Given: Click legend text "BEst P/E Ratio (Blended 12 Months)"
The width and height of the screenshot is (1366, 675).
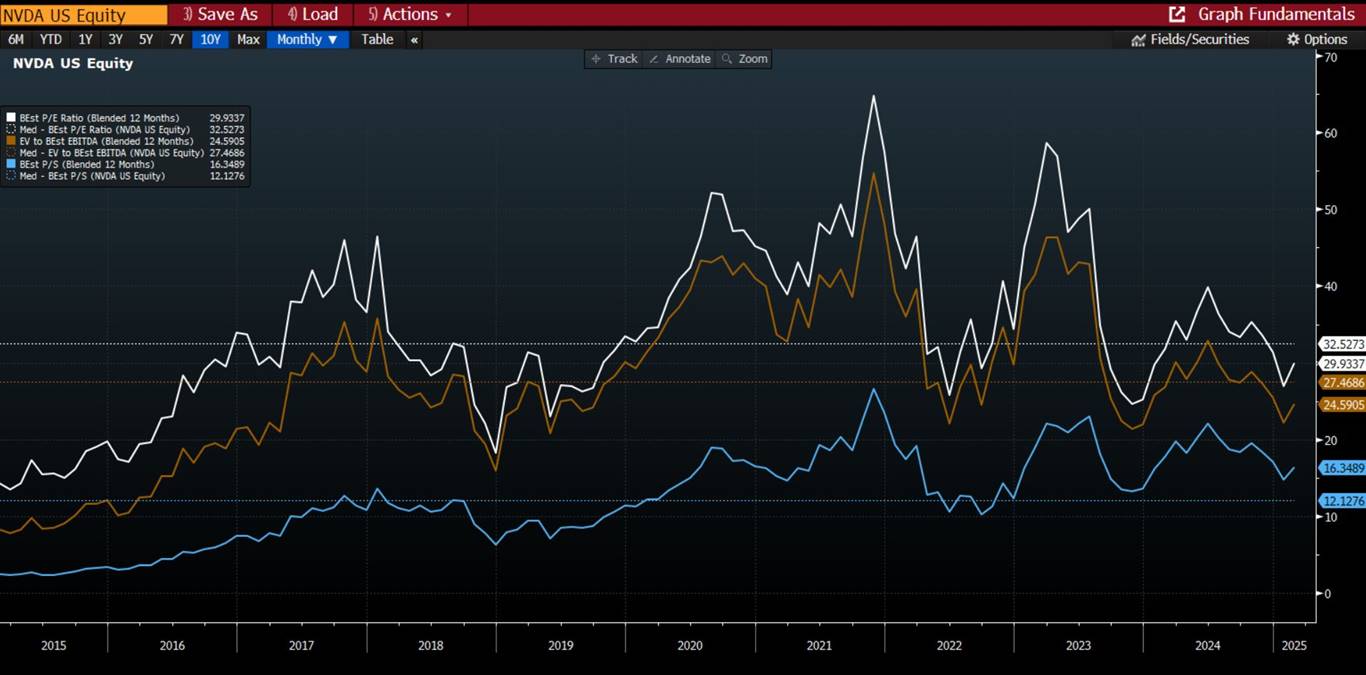Looking at the screenshot, I should 99,118.
